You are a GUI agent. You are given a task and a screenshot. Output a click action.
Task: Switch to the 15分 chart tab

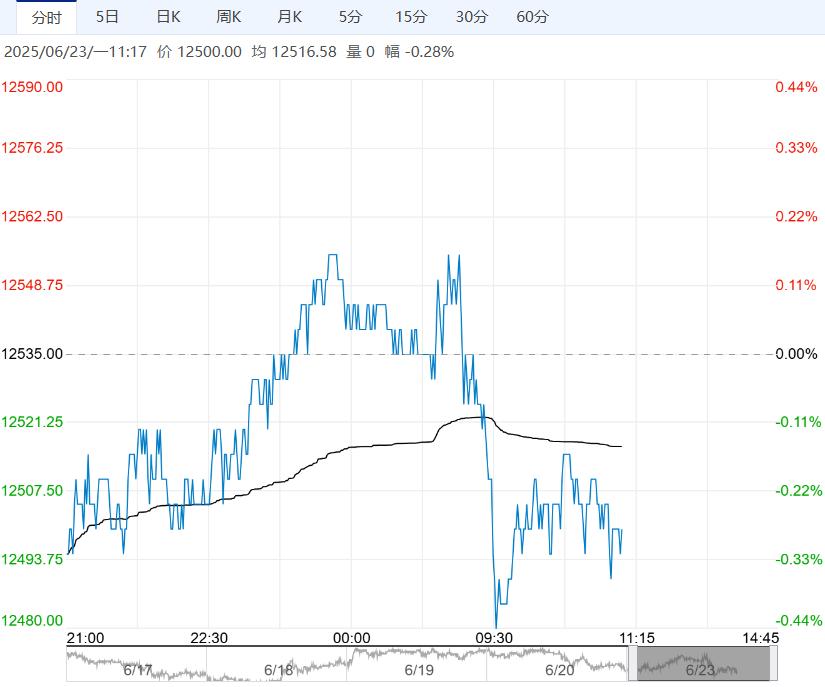point(410,17)
